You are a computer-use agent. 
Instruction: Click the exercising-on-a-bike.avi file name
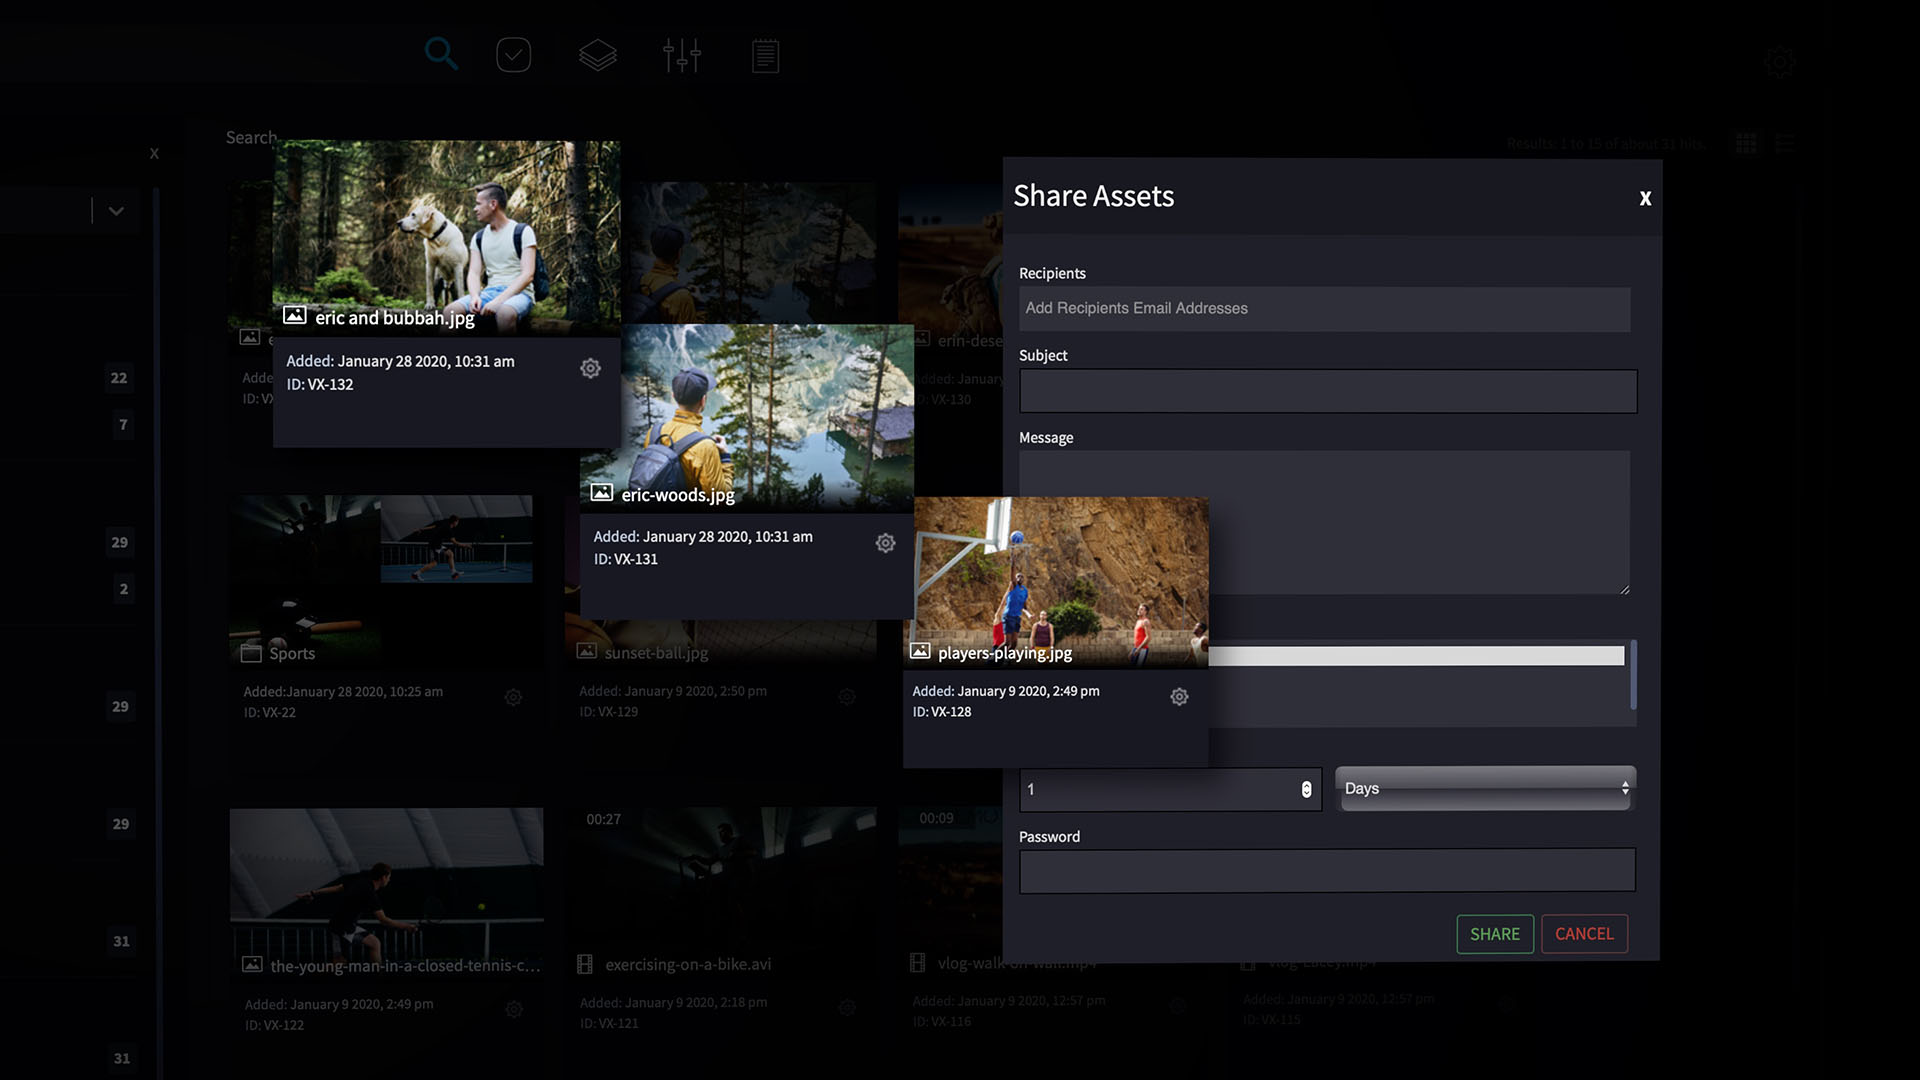click(688, 965)
